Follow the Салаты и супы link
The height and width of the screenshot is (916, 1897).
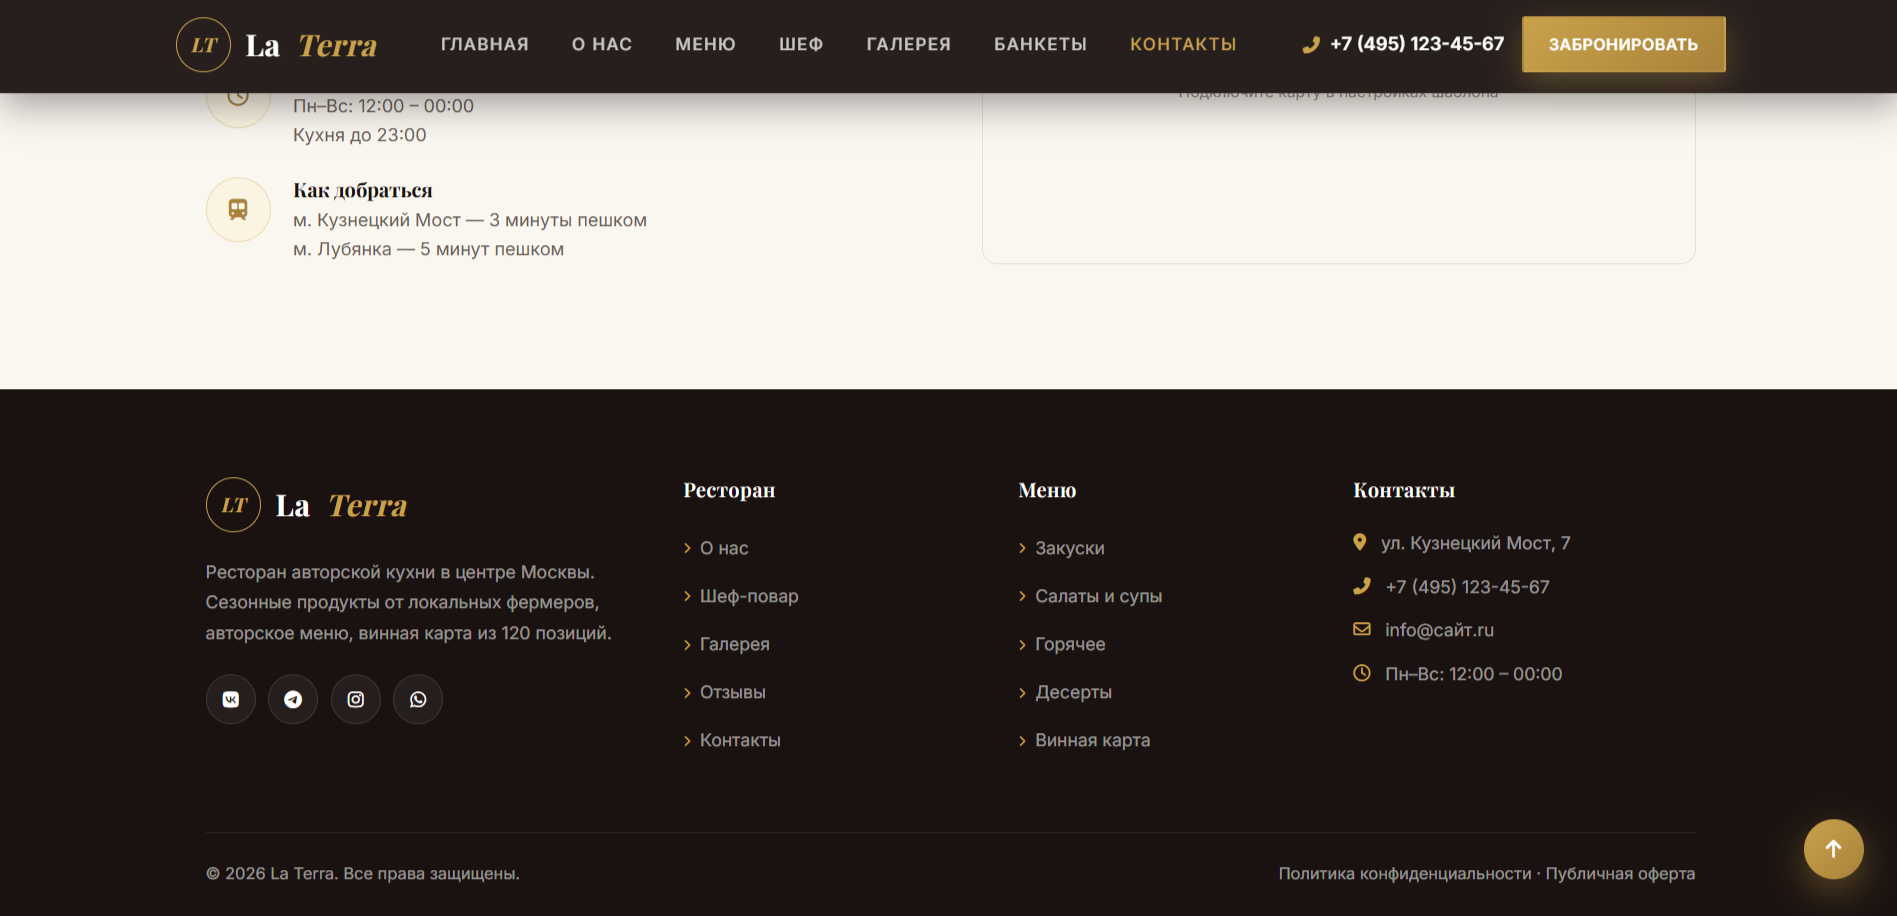pos(1098,596)
